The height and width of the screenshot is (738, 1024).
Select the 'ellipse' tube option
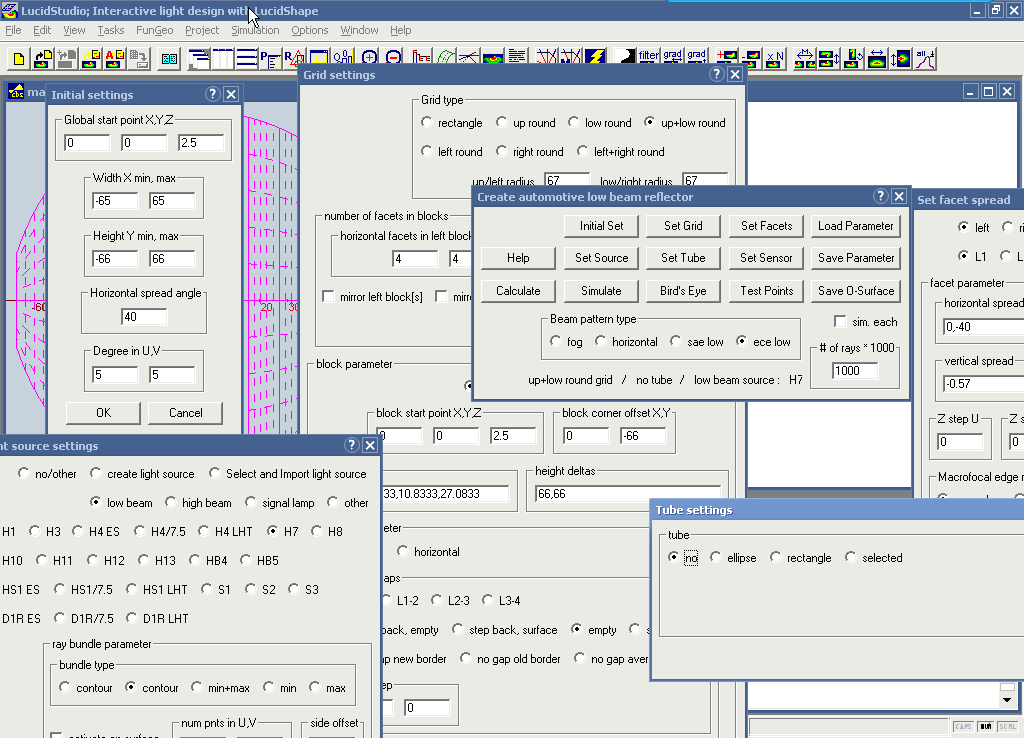[x=716, y=557]
